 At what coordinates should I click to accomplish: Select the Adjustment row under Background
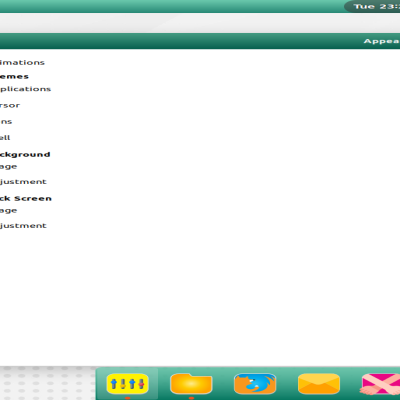pyautogui.click(x=23, y=182)
